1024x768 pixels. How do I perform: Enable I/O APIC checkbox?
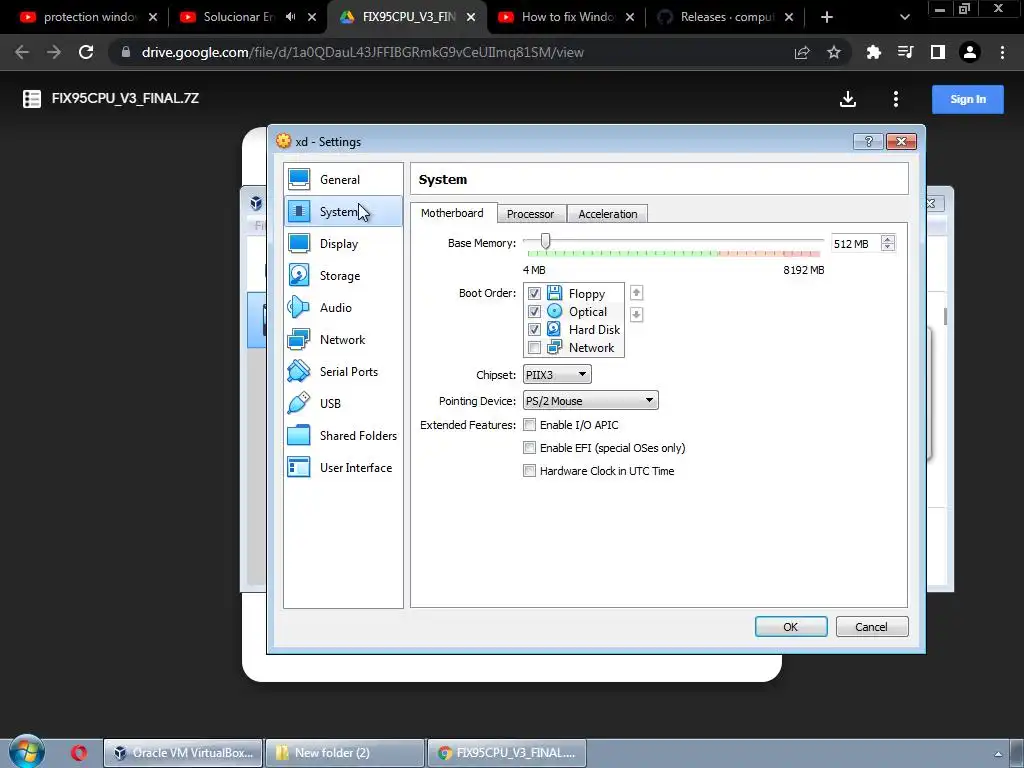(x=530, y=424)
